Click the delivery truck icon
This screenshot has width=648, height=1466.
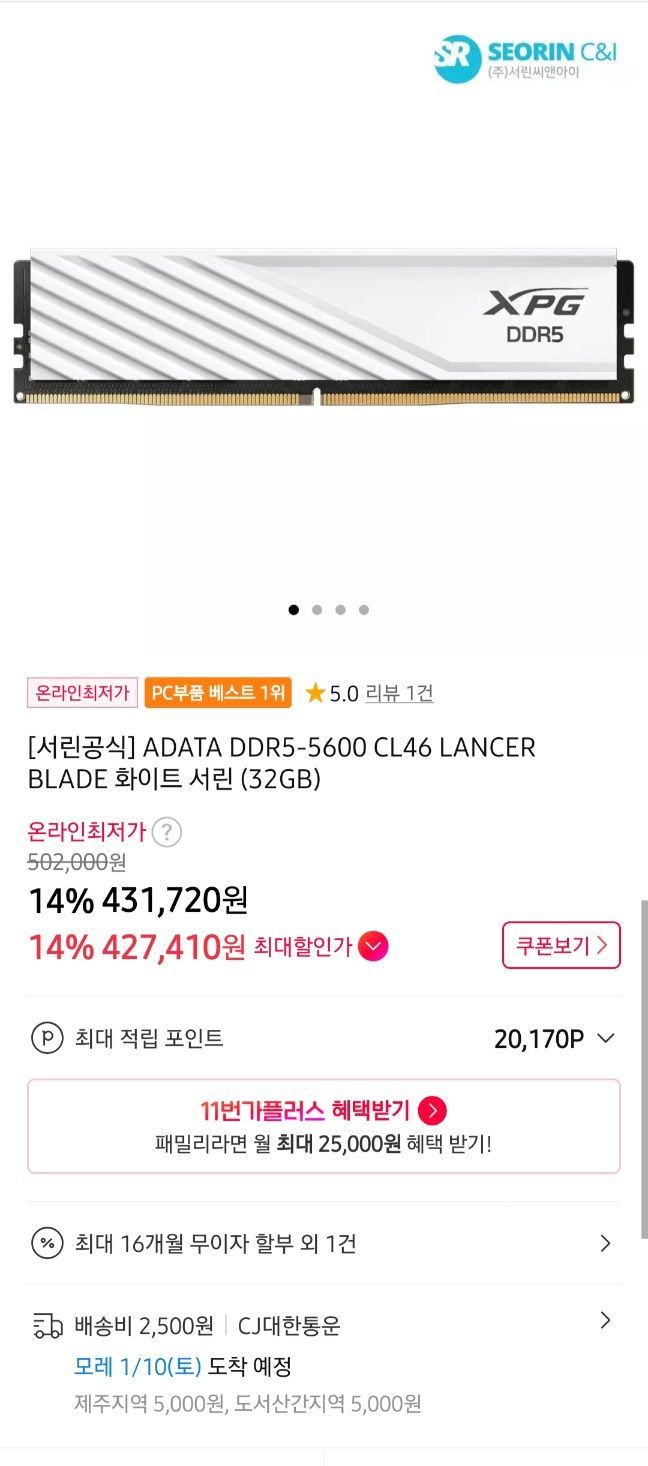tap(47, 1327)
